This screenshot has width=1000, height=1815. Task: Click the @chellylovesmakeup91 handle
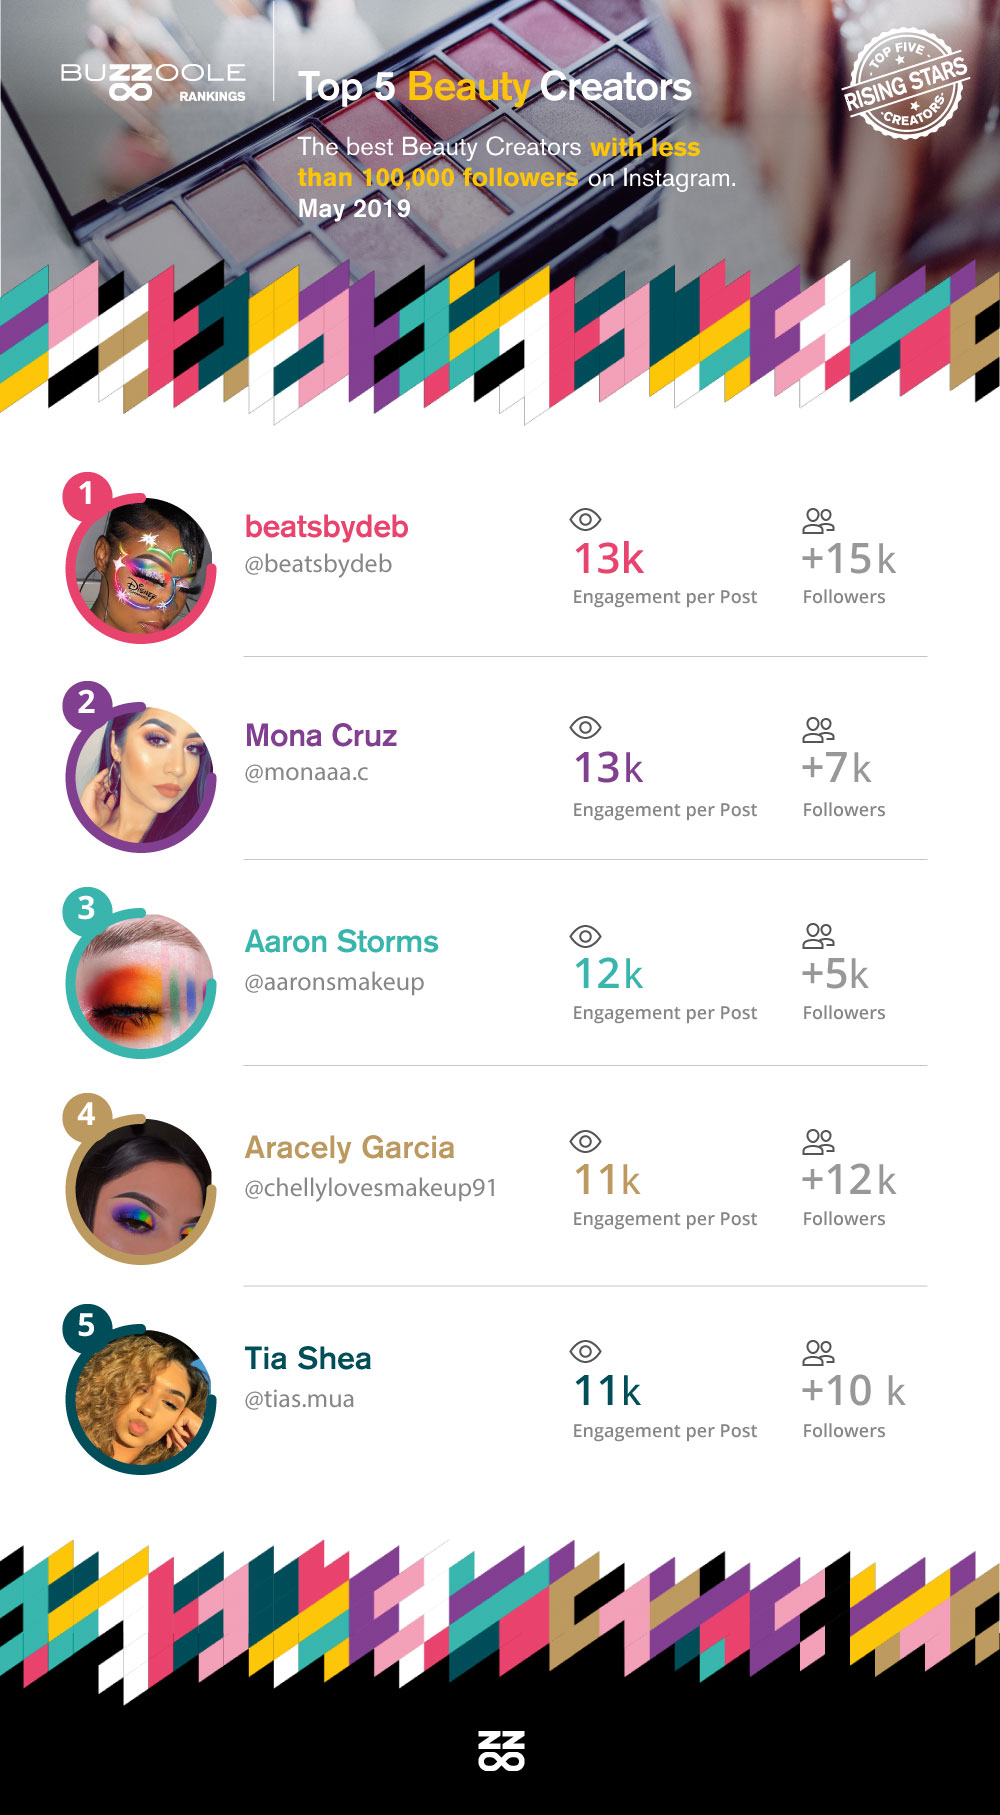click(370, 1188)
